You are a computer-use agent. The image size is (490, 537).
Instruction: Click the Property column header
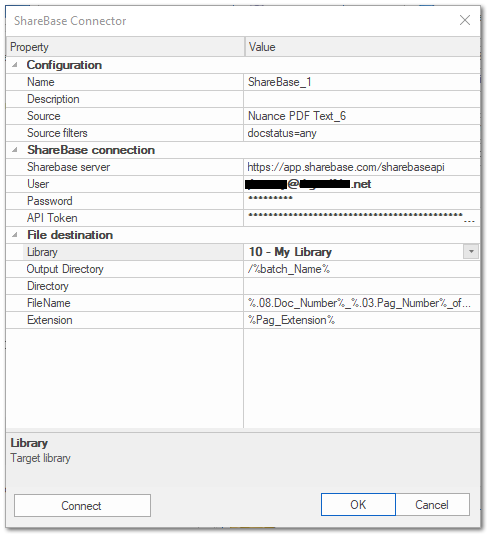(x=125, y=47)
